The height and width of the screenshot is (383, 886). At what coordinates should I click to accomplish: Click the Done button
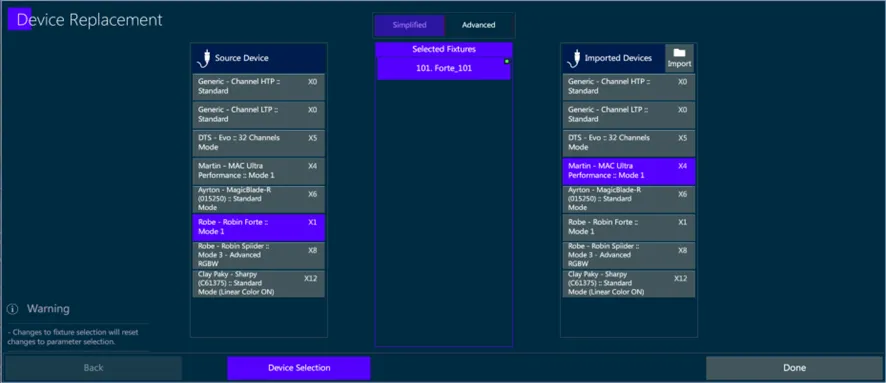(x=794, y=368)
